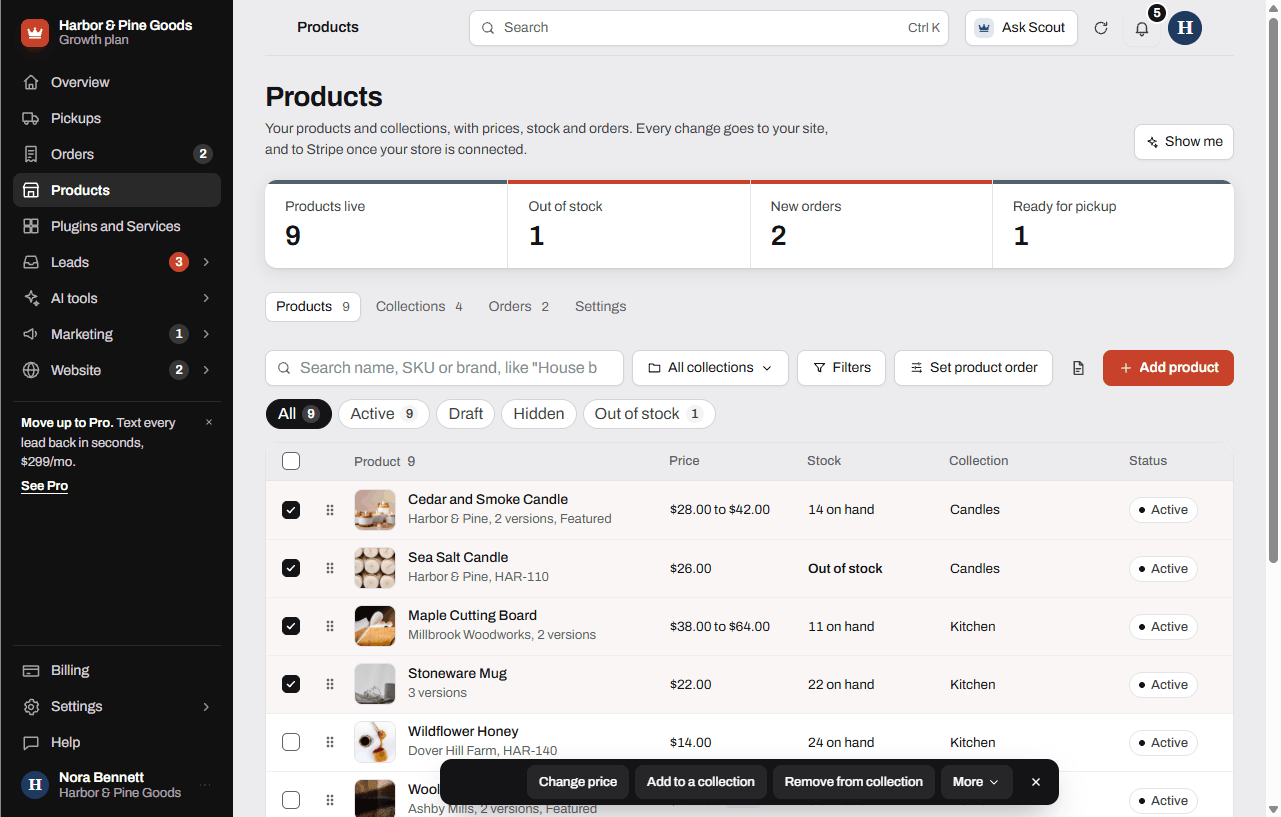
Task: Expand Marketing submenu
Action: pos(206,334)
